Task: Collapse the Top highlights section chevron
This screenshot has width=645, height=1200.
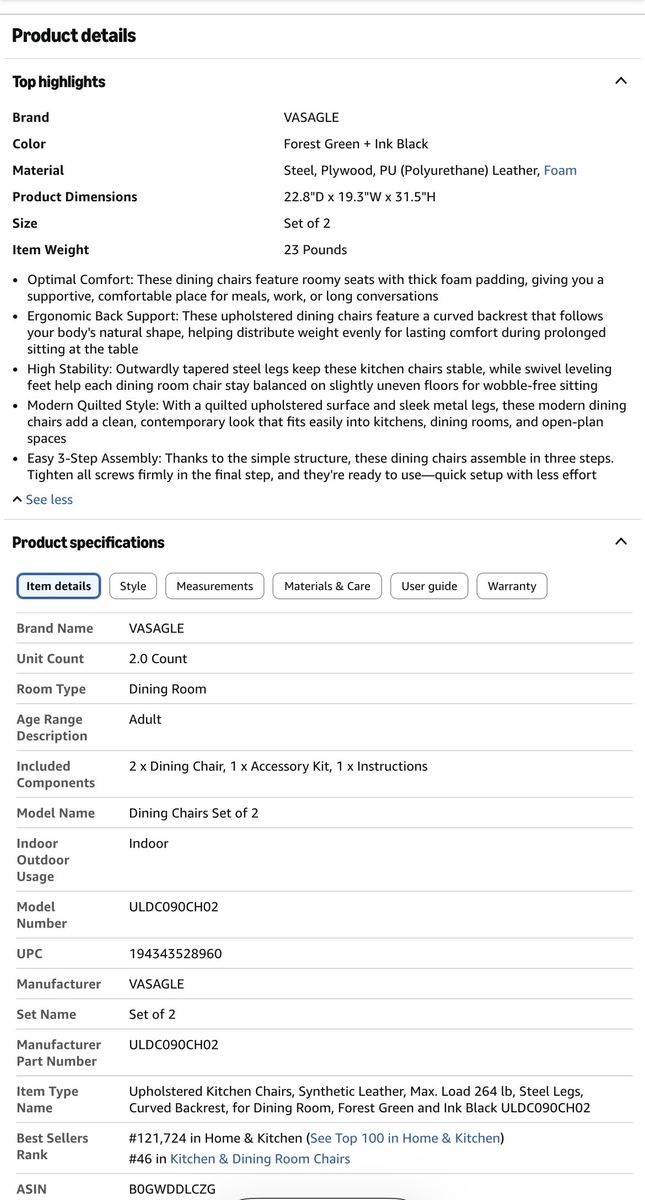Action: (620, 81)
